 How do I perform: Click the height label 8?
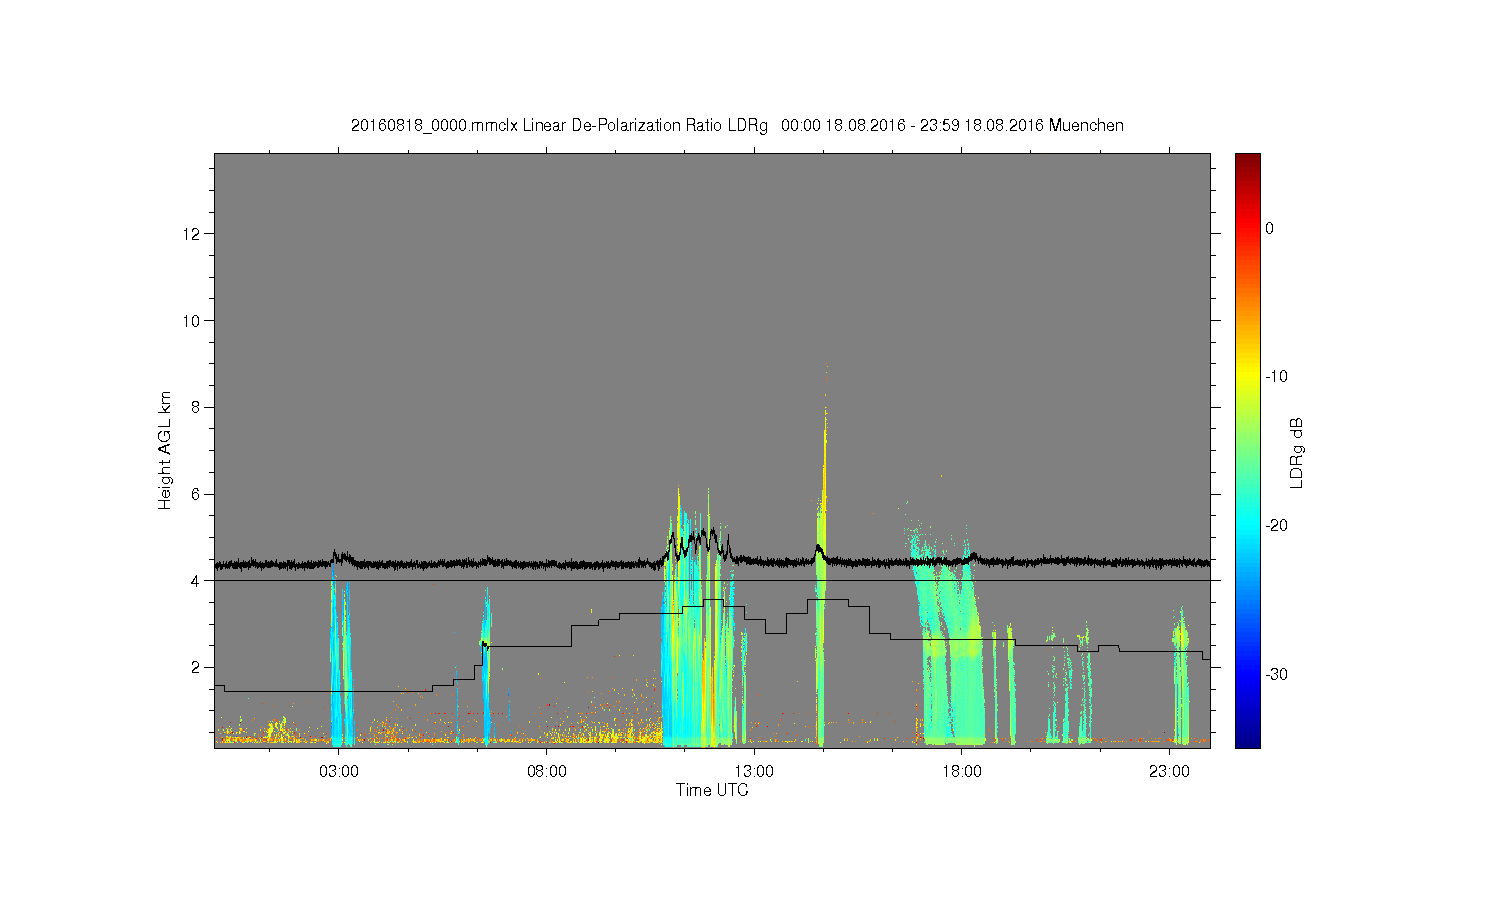tap(197, 407)
